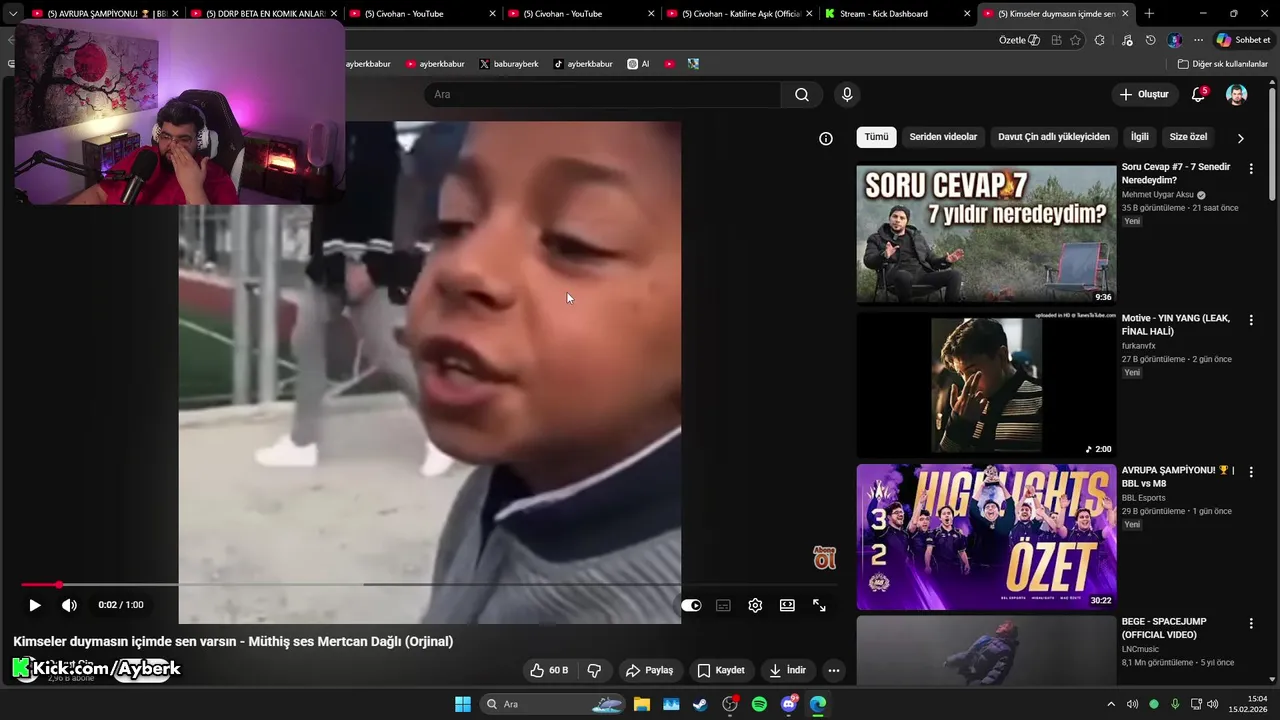This screenshot has height=720, width=1280.
Task: Share the video via Paylaş
Action: [649, 670]
